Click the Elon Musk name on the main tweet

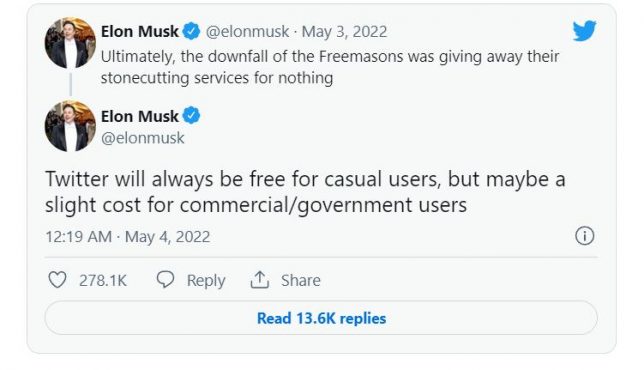[x=140, y=116]
